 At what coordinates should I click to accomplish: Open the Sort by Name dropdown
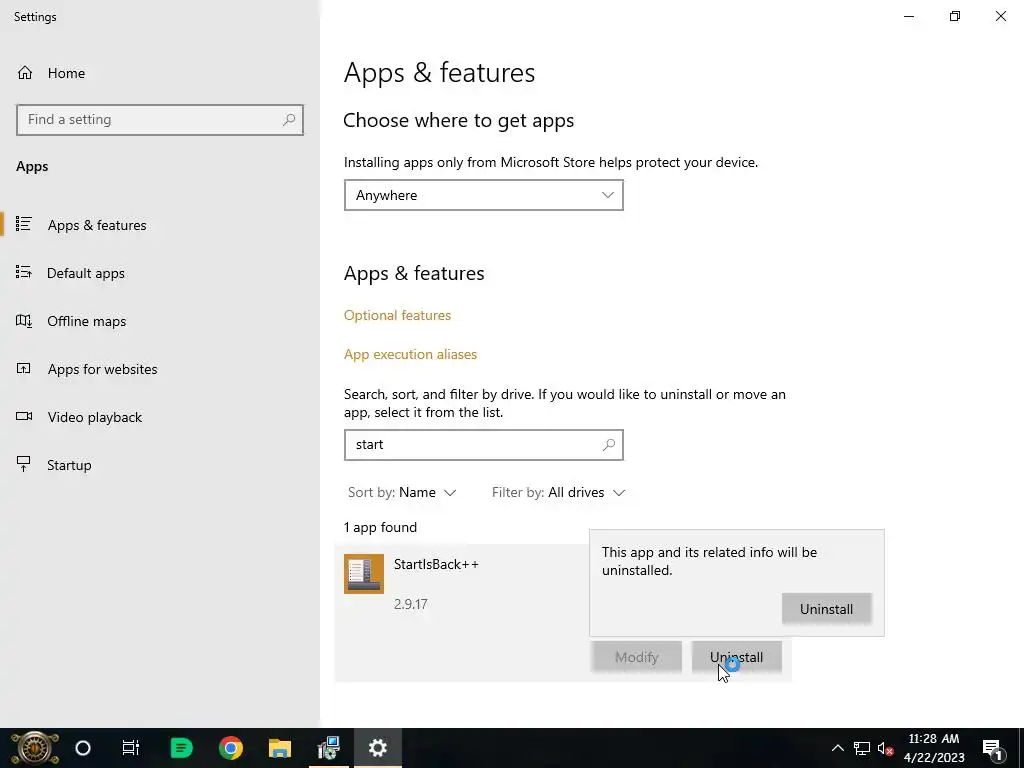(x=402, y=492)
